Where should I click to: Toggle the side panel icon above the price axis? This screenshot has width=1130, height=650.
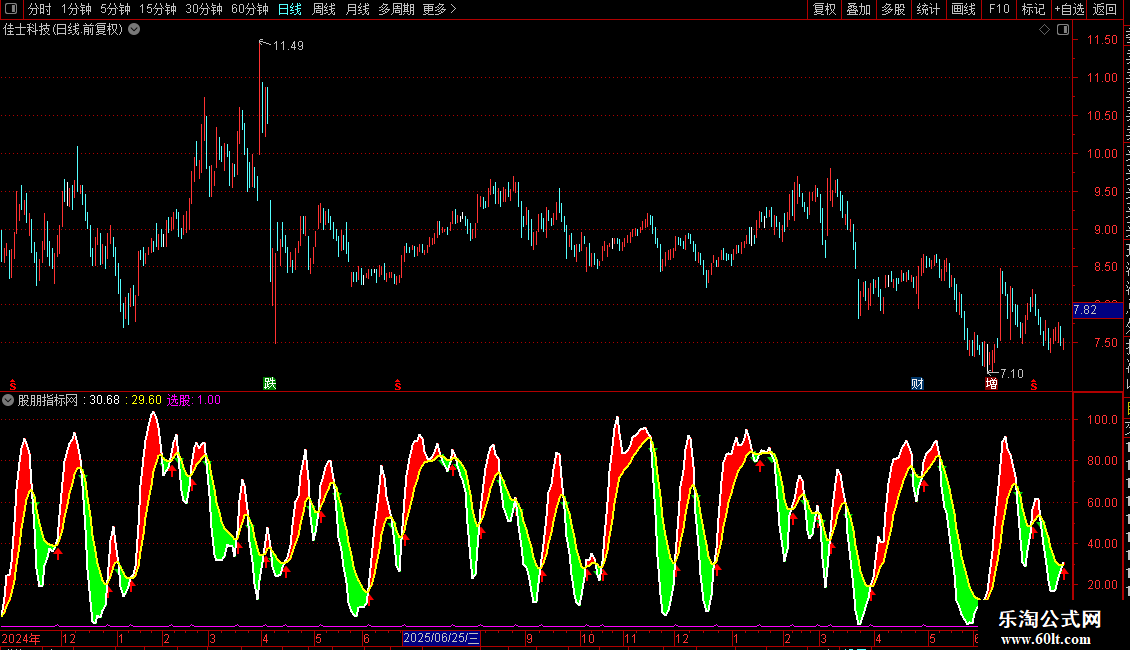(1063, 30)
